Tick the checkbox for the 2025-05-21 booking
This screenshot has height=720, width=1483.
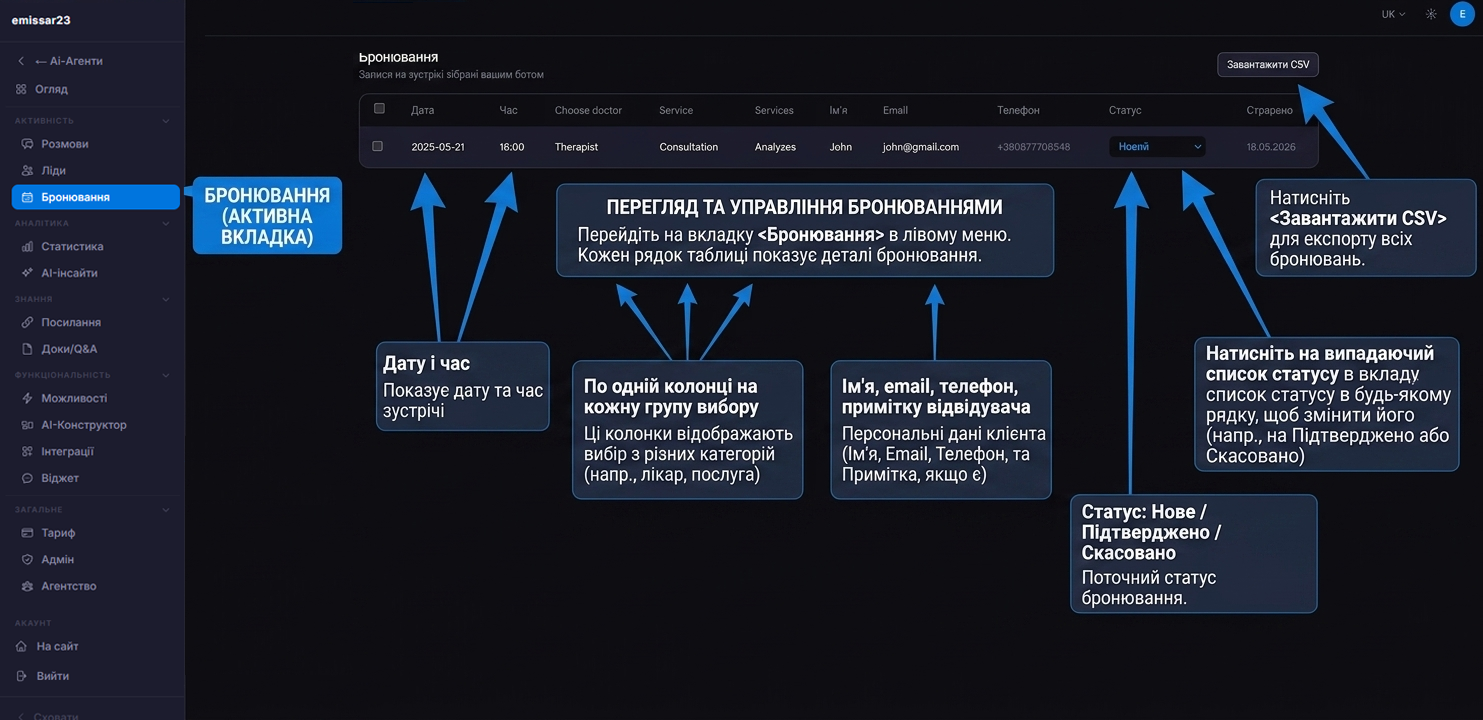click(377, 146)
